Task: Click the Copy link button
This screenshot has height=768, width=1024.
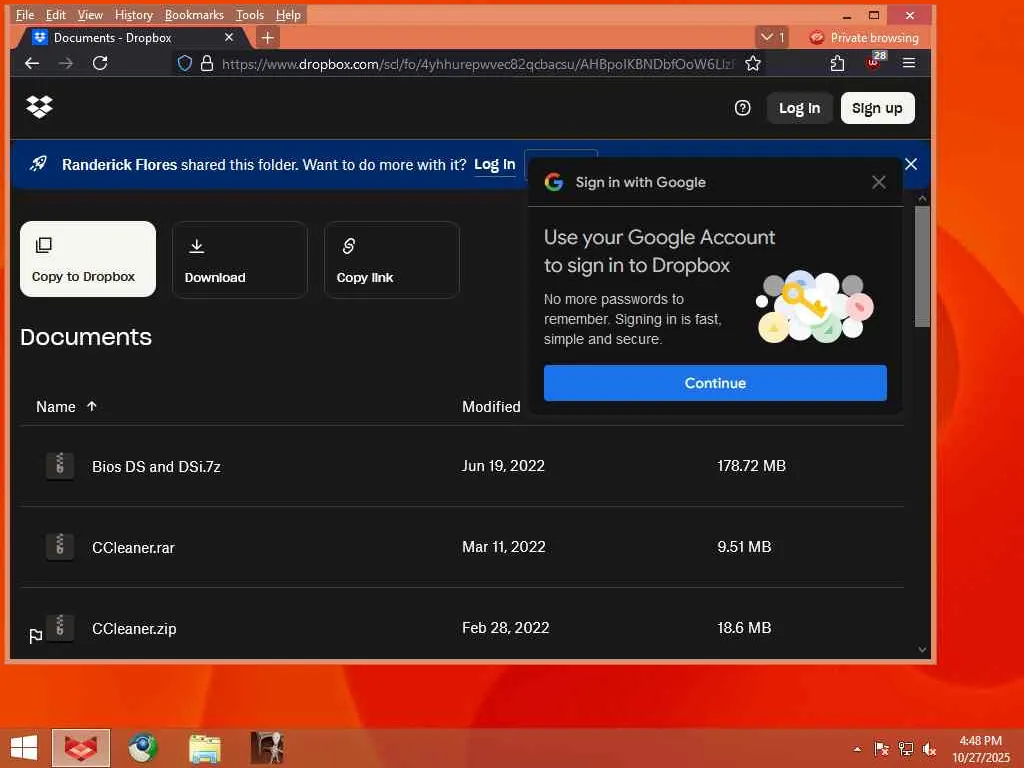Action: (392, 259)
